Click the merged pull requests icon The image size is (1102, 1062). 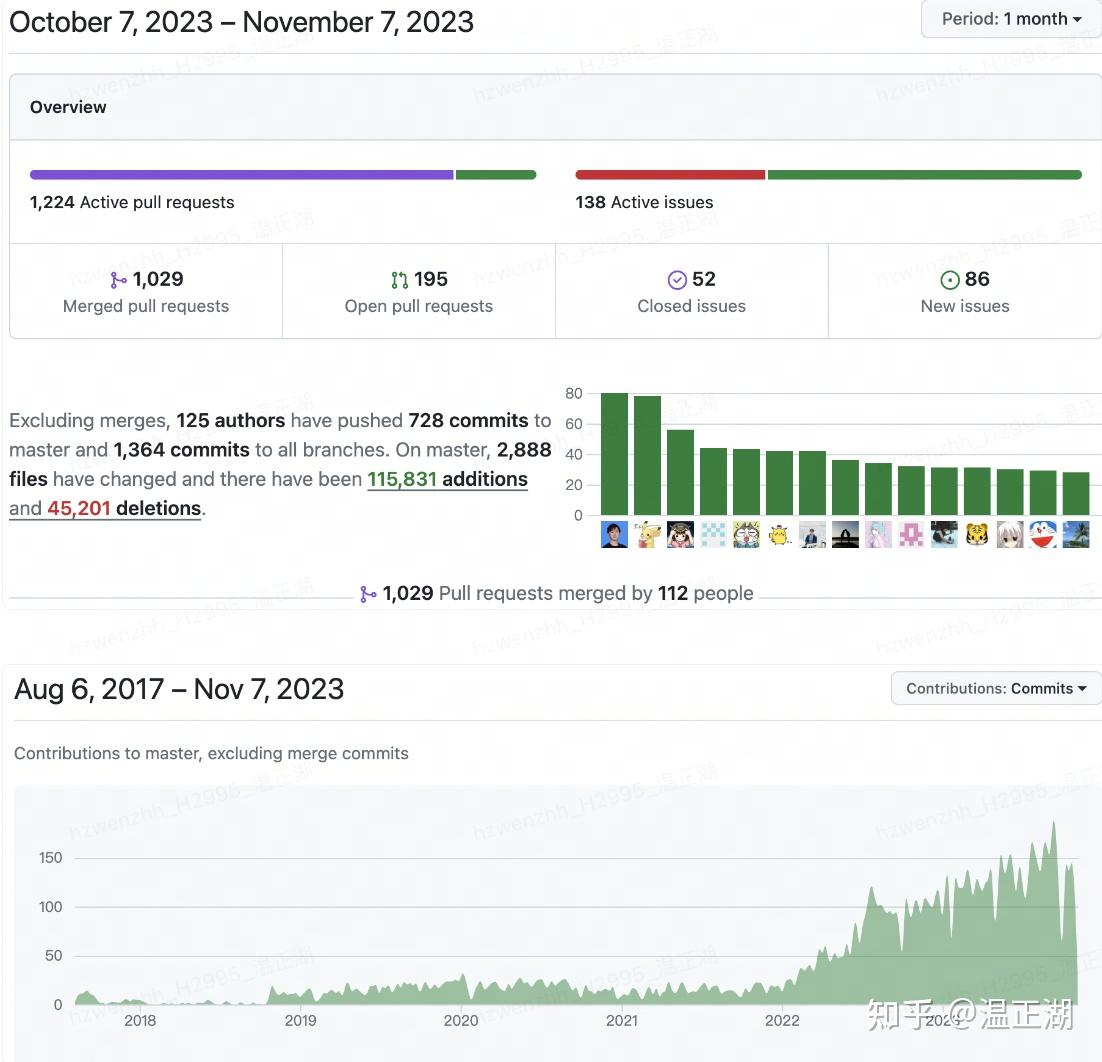pos(118,280)
